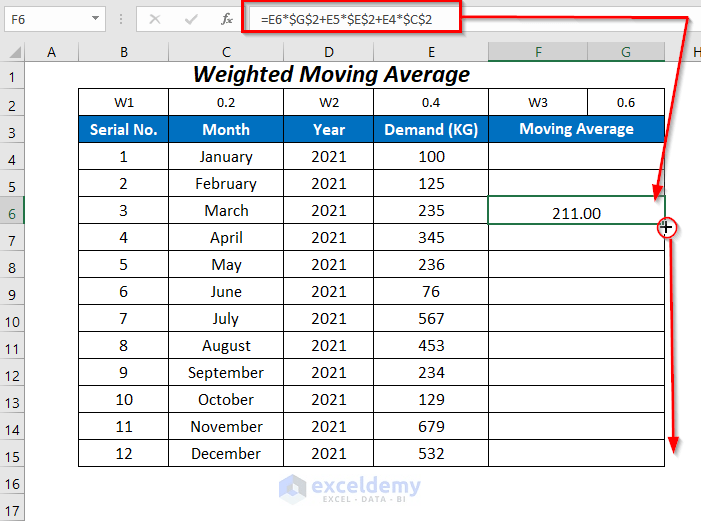Viewport: 701px width, 521px height.
Task: Select the December month cell
Action: 226,453
